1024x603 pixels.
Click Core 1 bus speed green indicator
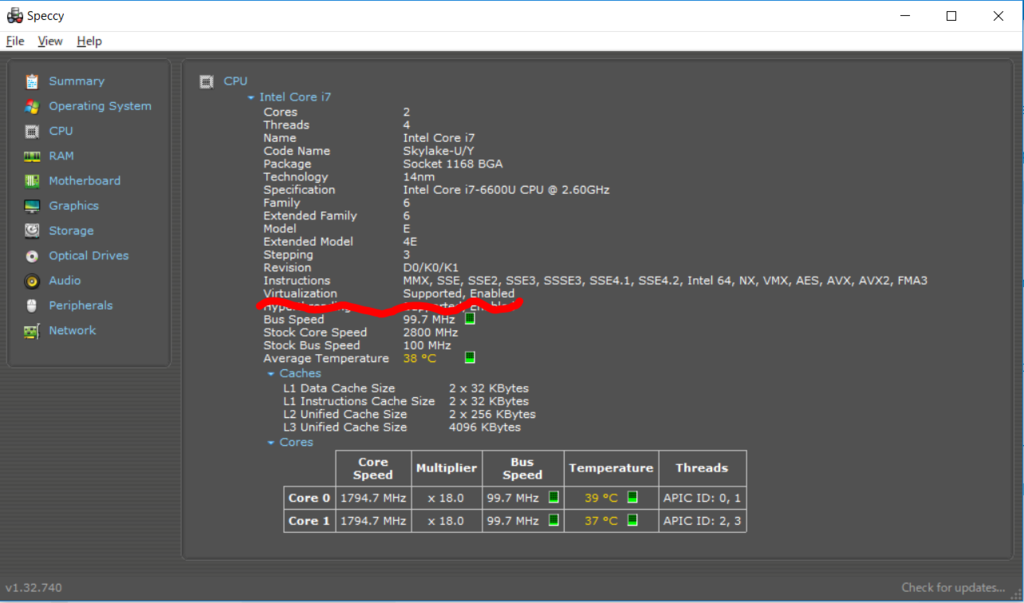point(554,520)
